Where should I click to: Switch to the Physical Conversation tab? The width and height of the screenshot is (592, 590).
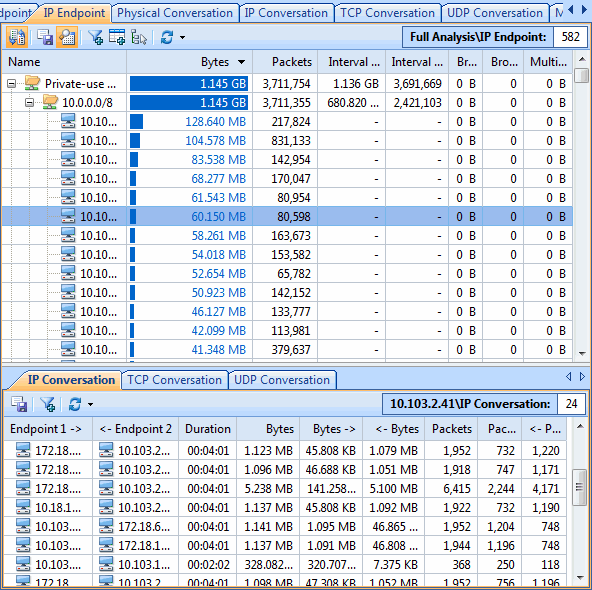pos(175,13)
